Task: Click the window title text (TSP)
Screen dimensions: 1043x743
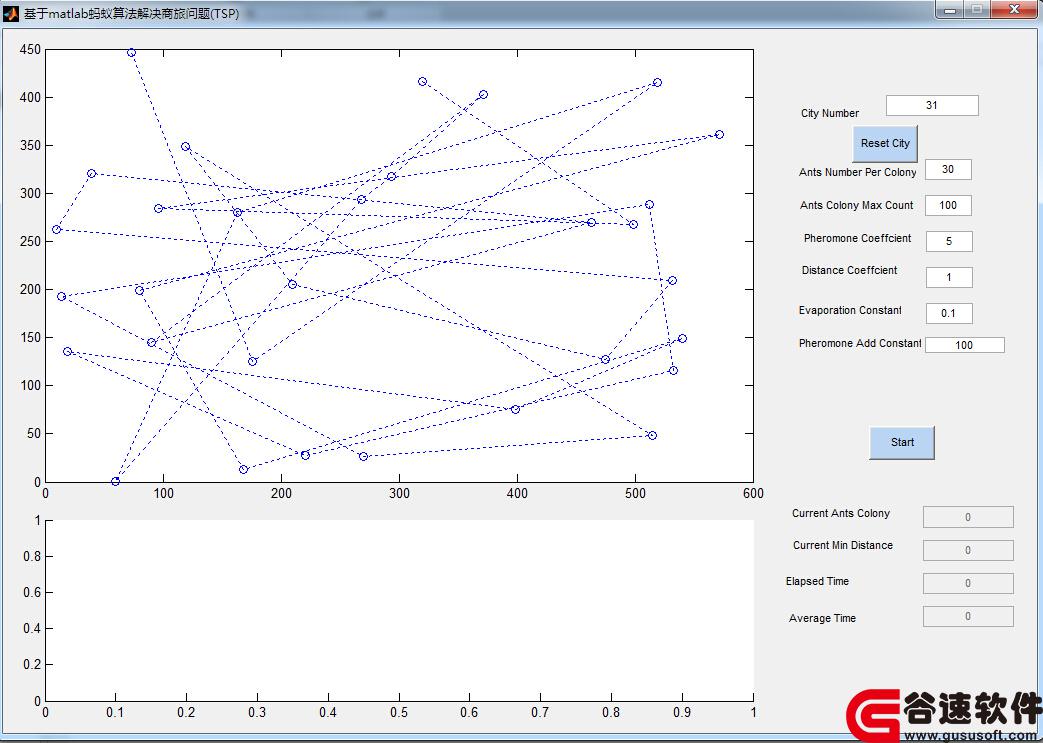Action: [131, 13]
